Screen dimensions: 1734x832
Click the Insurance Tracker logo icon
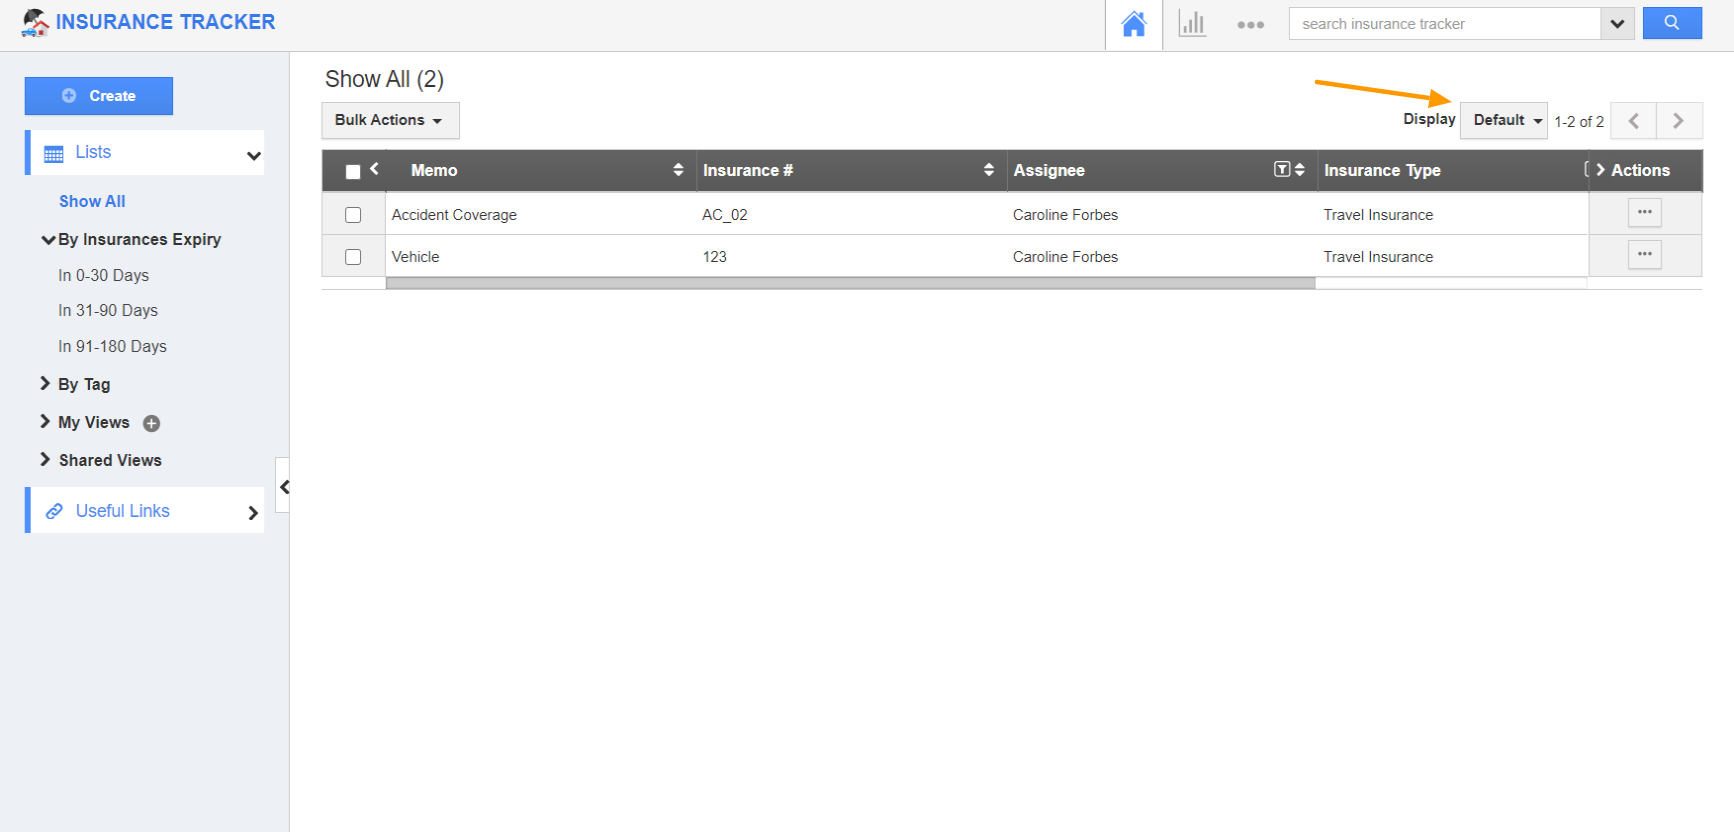coord(35,22)
